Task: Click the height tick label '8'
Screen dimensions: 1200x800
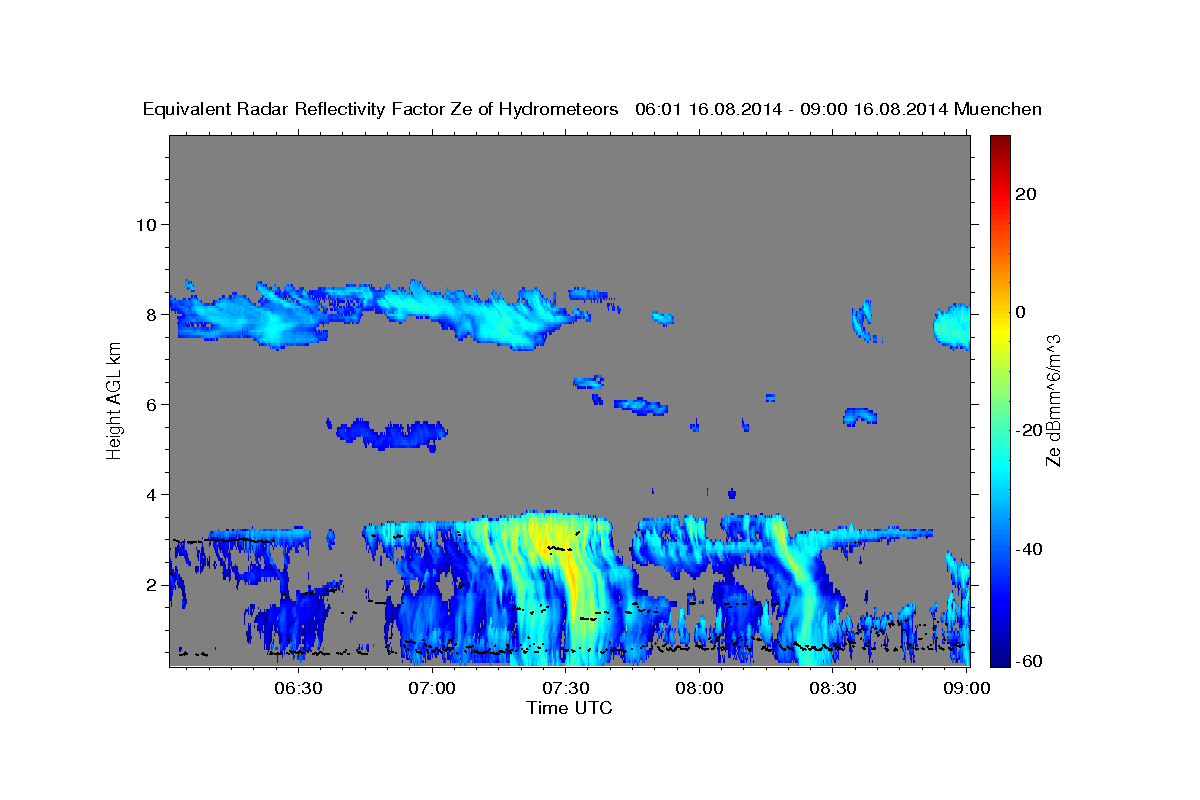Action: [x=153, y=314]
